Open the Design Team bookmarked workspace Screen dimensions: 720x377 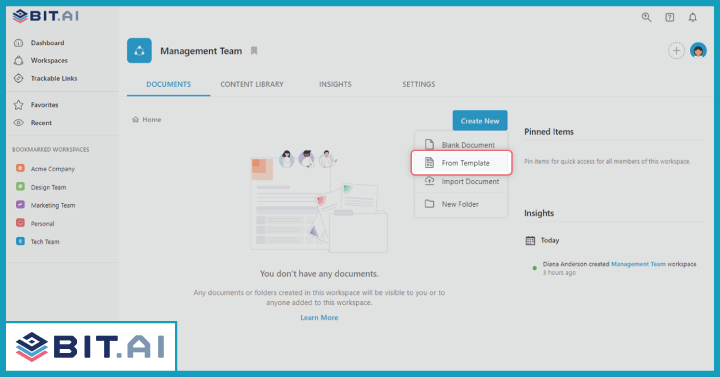pyautogui.click(x=48, y=187)
